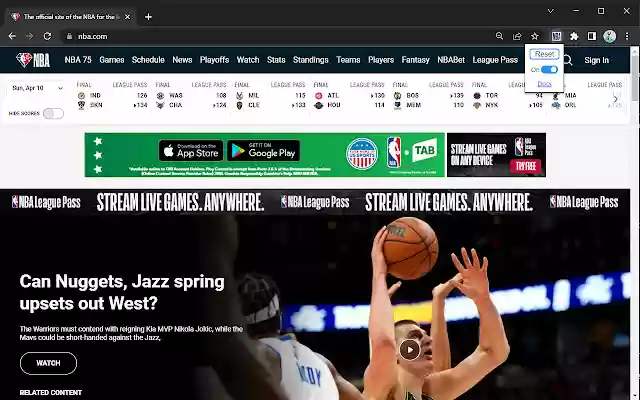Toggle the browser side panel icon

pyautogui.click(x=591, y=36)
